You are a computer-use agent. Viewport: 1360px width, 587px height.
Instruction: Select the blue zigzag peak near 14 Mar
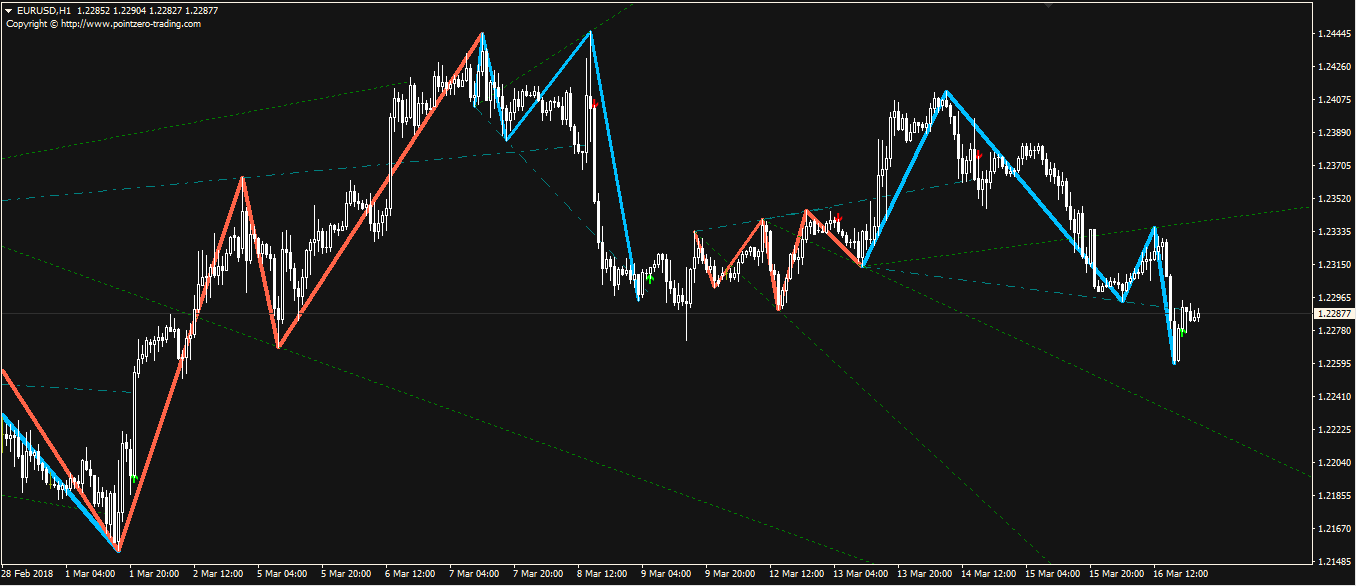(945, 92)
